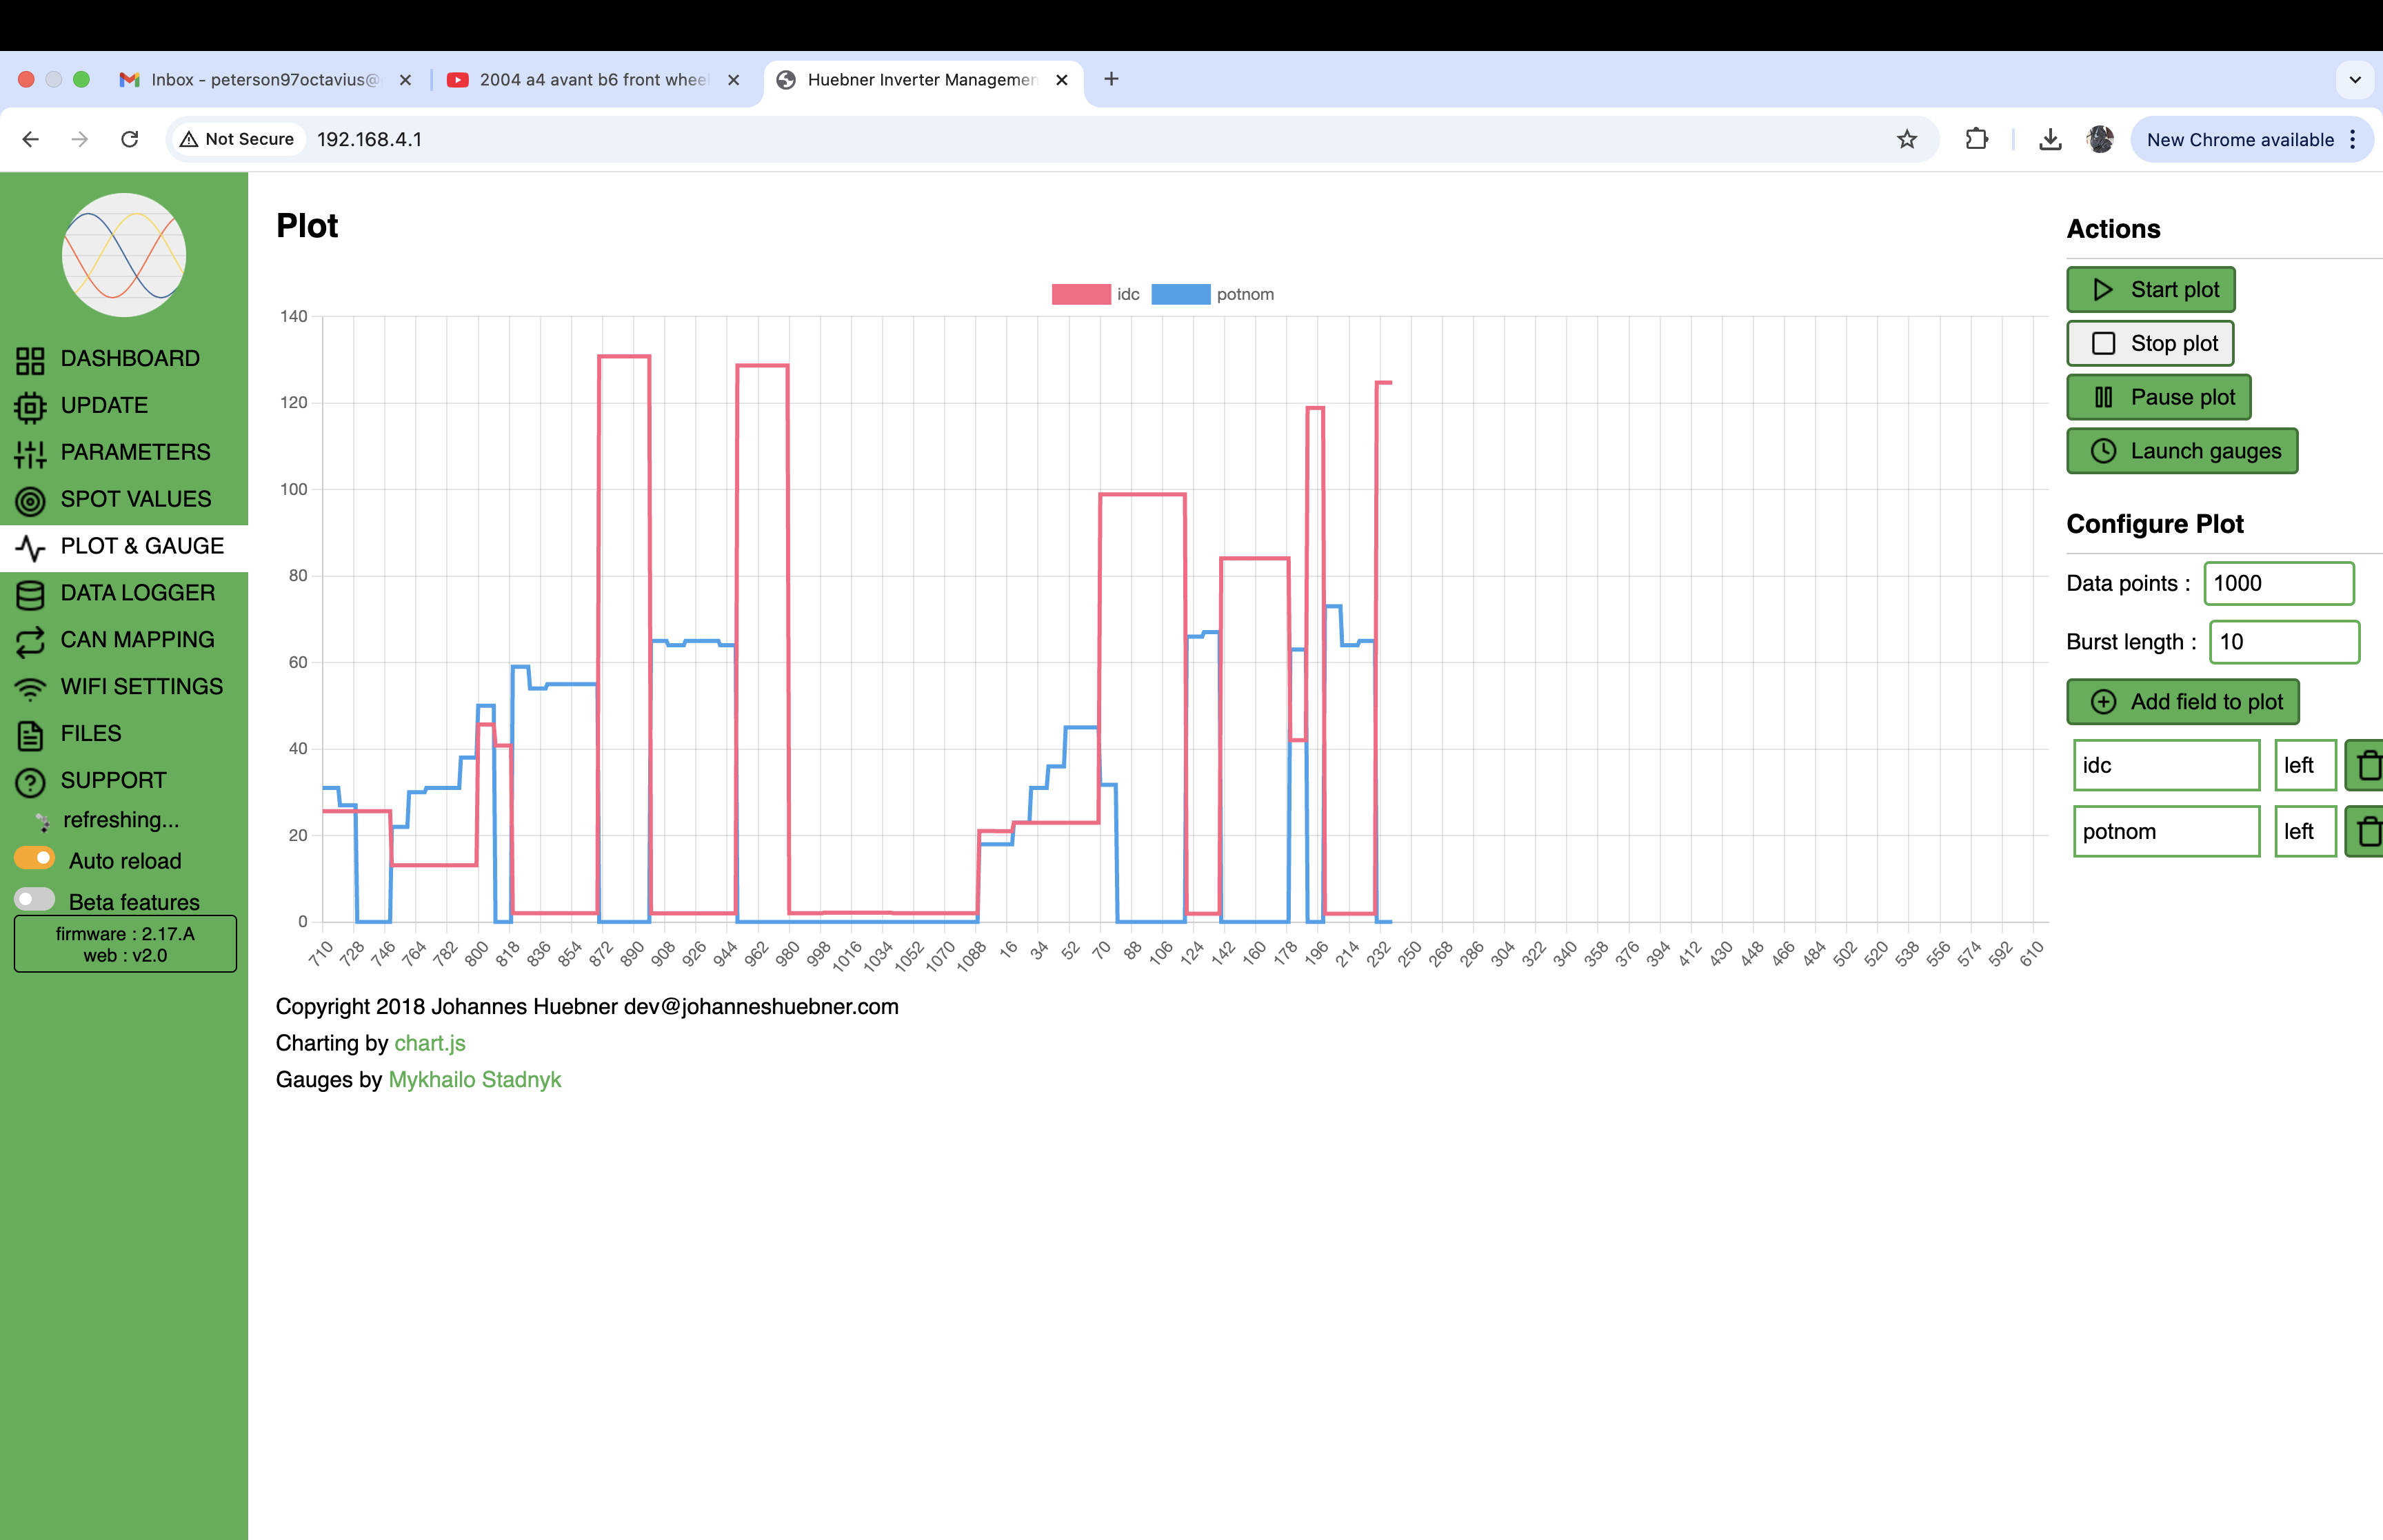2383x1540 pixels.
Task: Toggle the Auto reload switch
Action: (35, 859)
